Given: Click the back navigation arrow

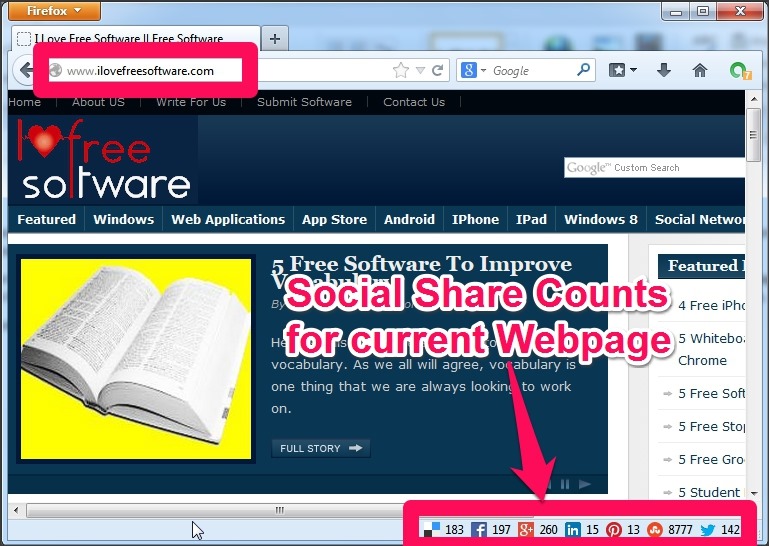Looking at the screenshot, I should [25, 70].
